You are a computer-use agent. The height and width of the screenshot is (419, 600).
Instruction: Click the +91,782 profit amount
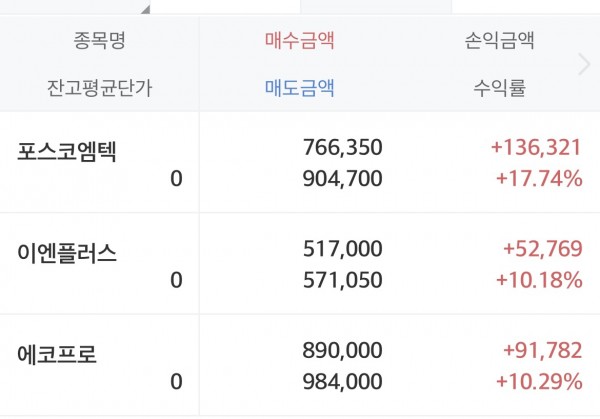coord(540,353)
